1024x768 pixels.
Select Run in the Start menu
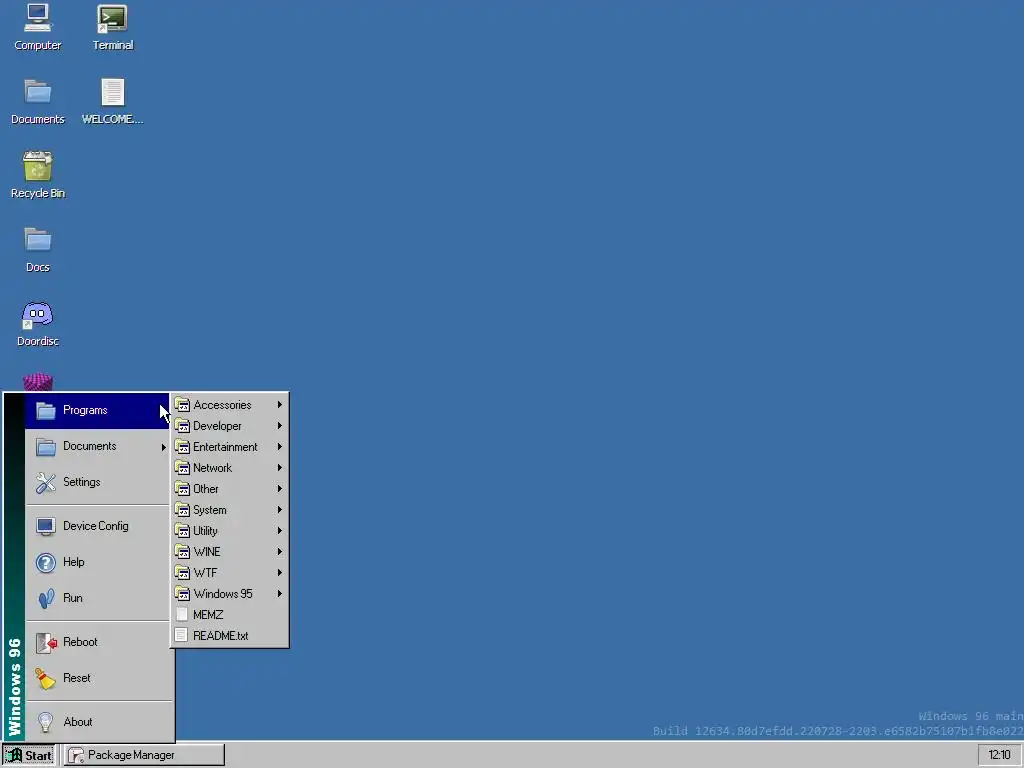tap(97, 598)
